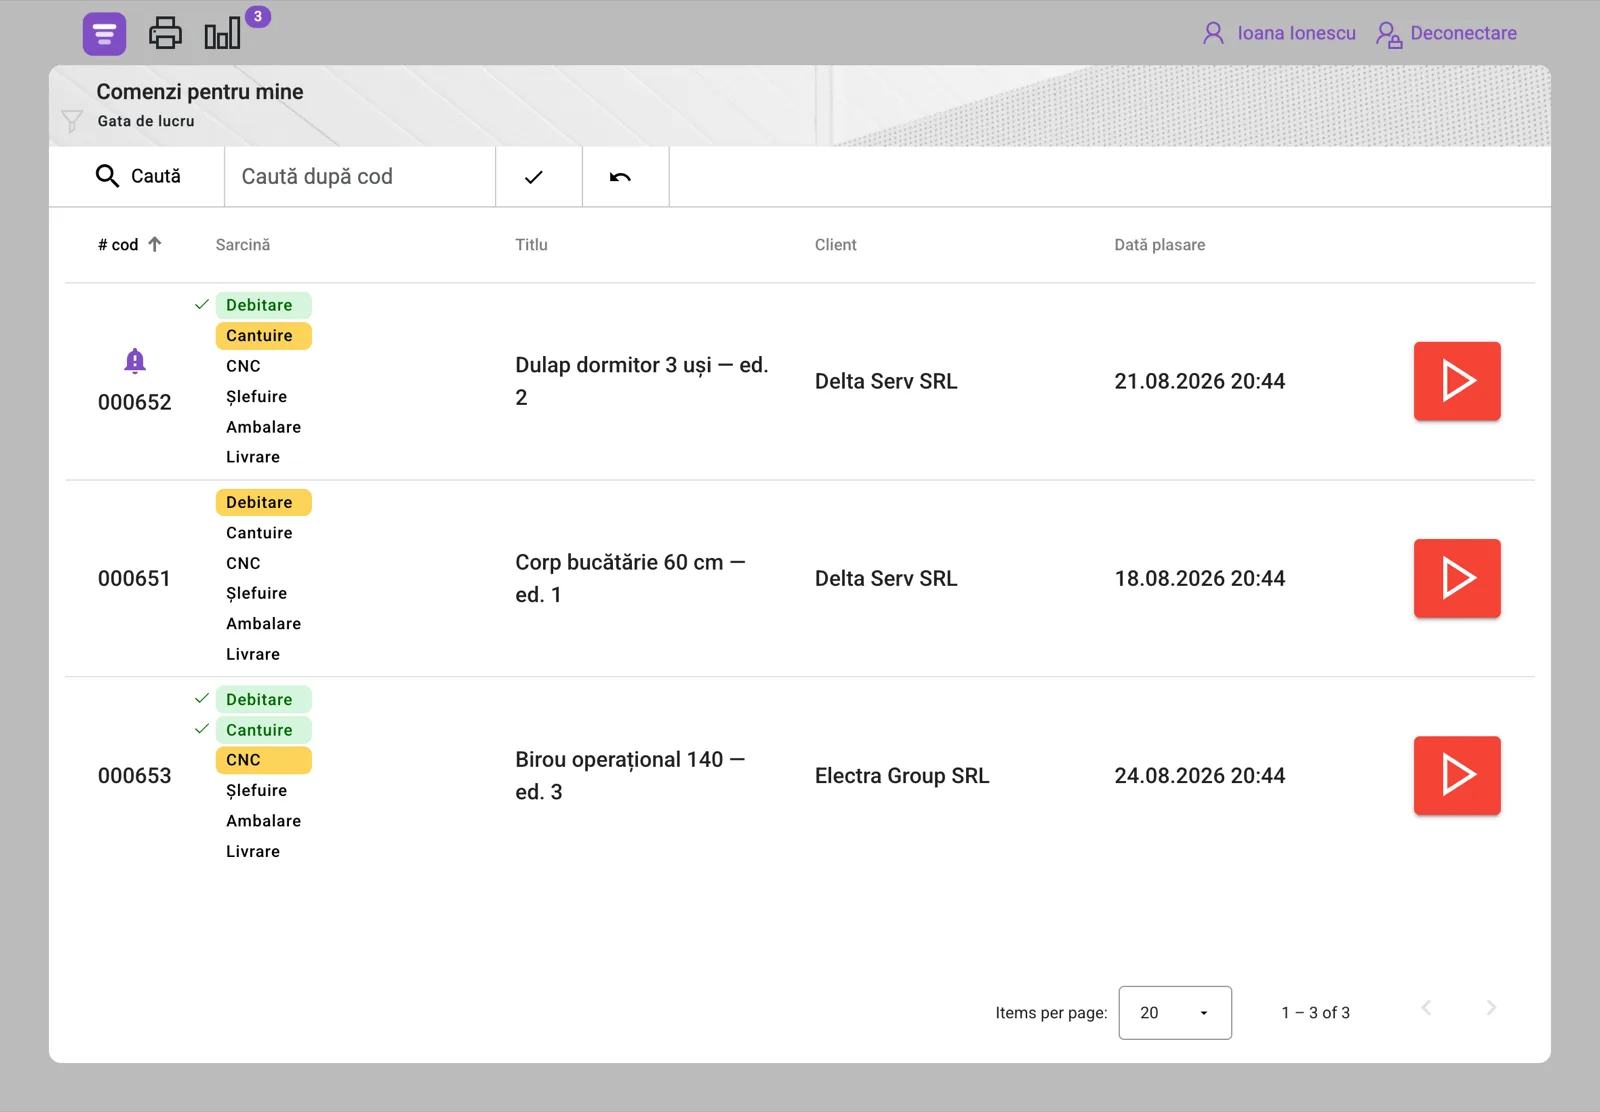Click the funnel filter icon under header
This screenshot has height=1112, width=1600.
pyautogui.click(x=72, y=121)
